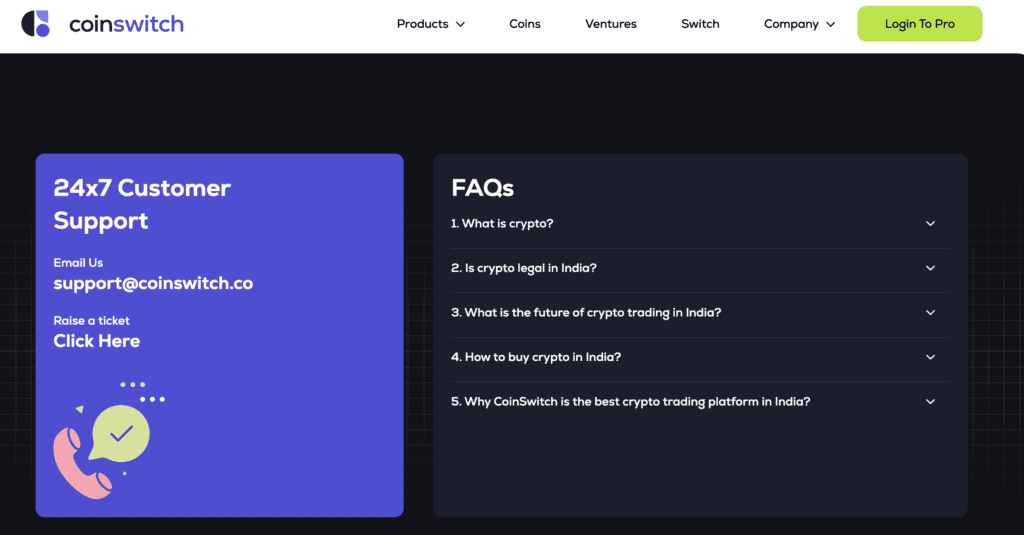Image resolution: width=1024 pixels, height=535 pixels.
Task: Open the Company menu
Action: [799, 24]
